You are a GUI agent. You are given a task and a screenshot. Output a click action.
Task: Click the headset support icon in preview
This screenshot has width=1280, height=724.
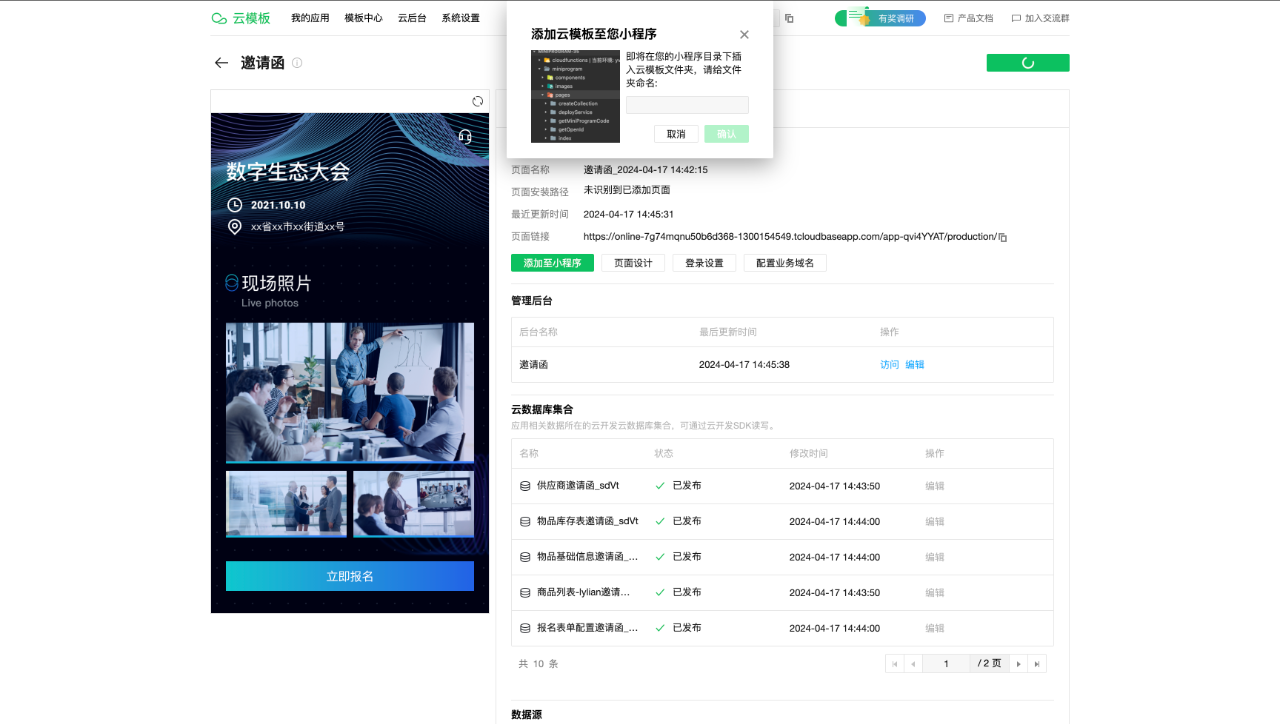(x=465, y=136)
